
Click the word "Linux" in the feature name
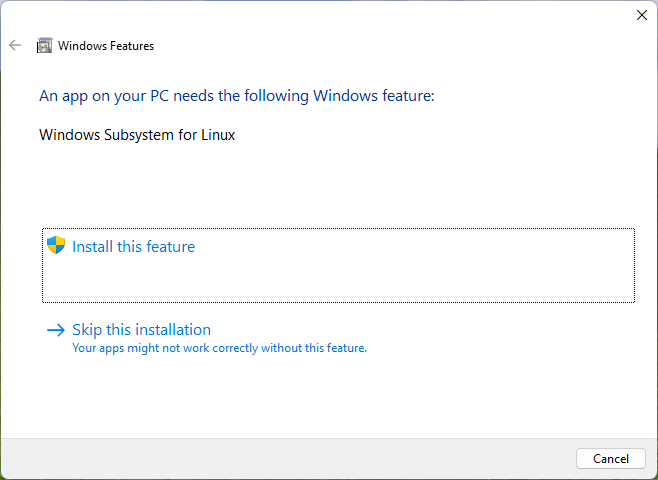(218, 135)
